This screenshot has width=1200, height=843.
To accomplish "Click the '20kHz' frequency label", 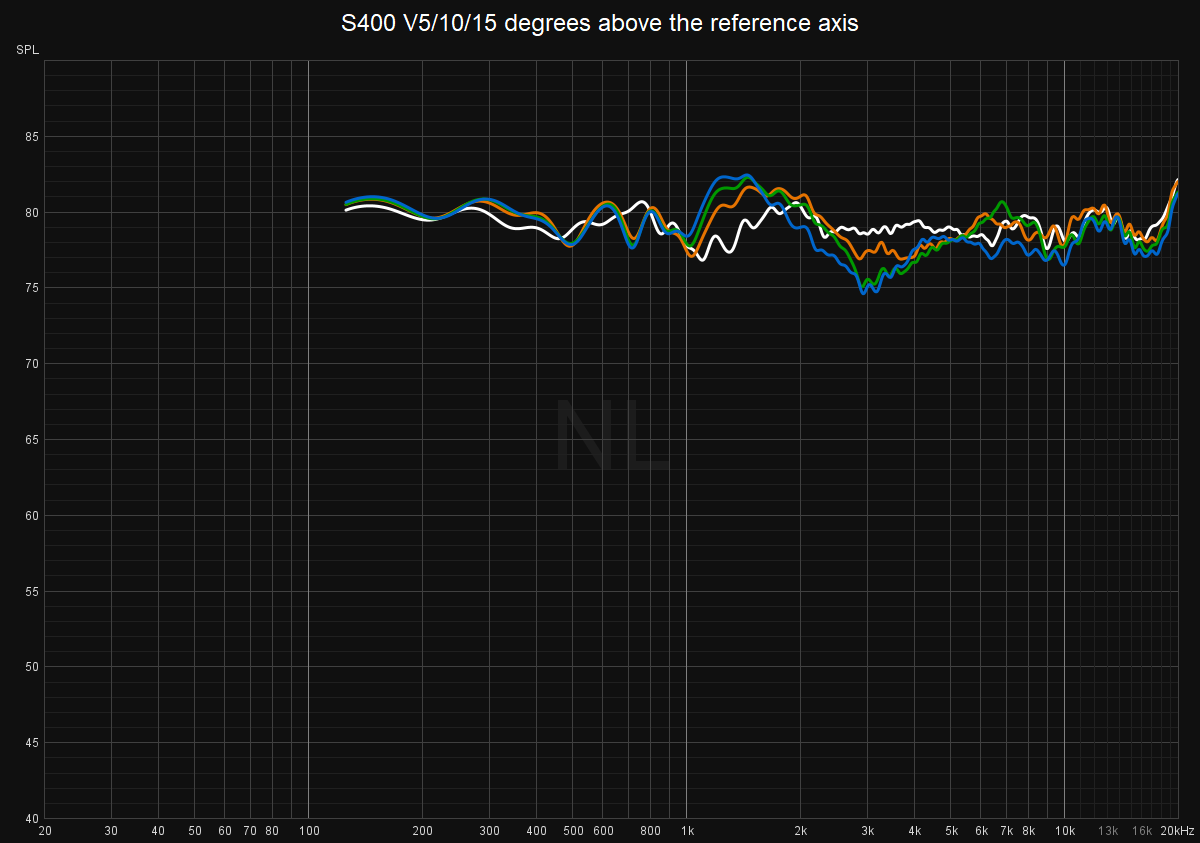I will pyautogui.click(x=1176, y=831).
